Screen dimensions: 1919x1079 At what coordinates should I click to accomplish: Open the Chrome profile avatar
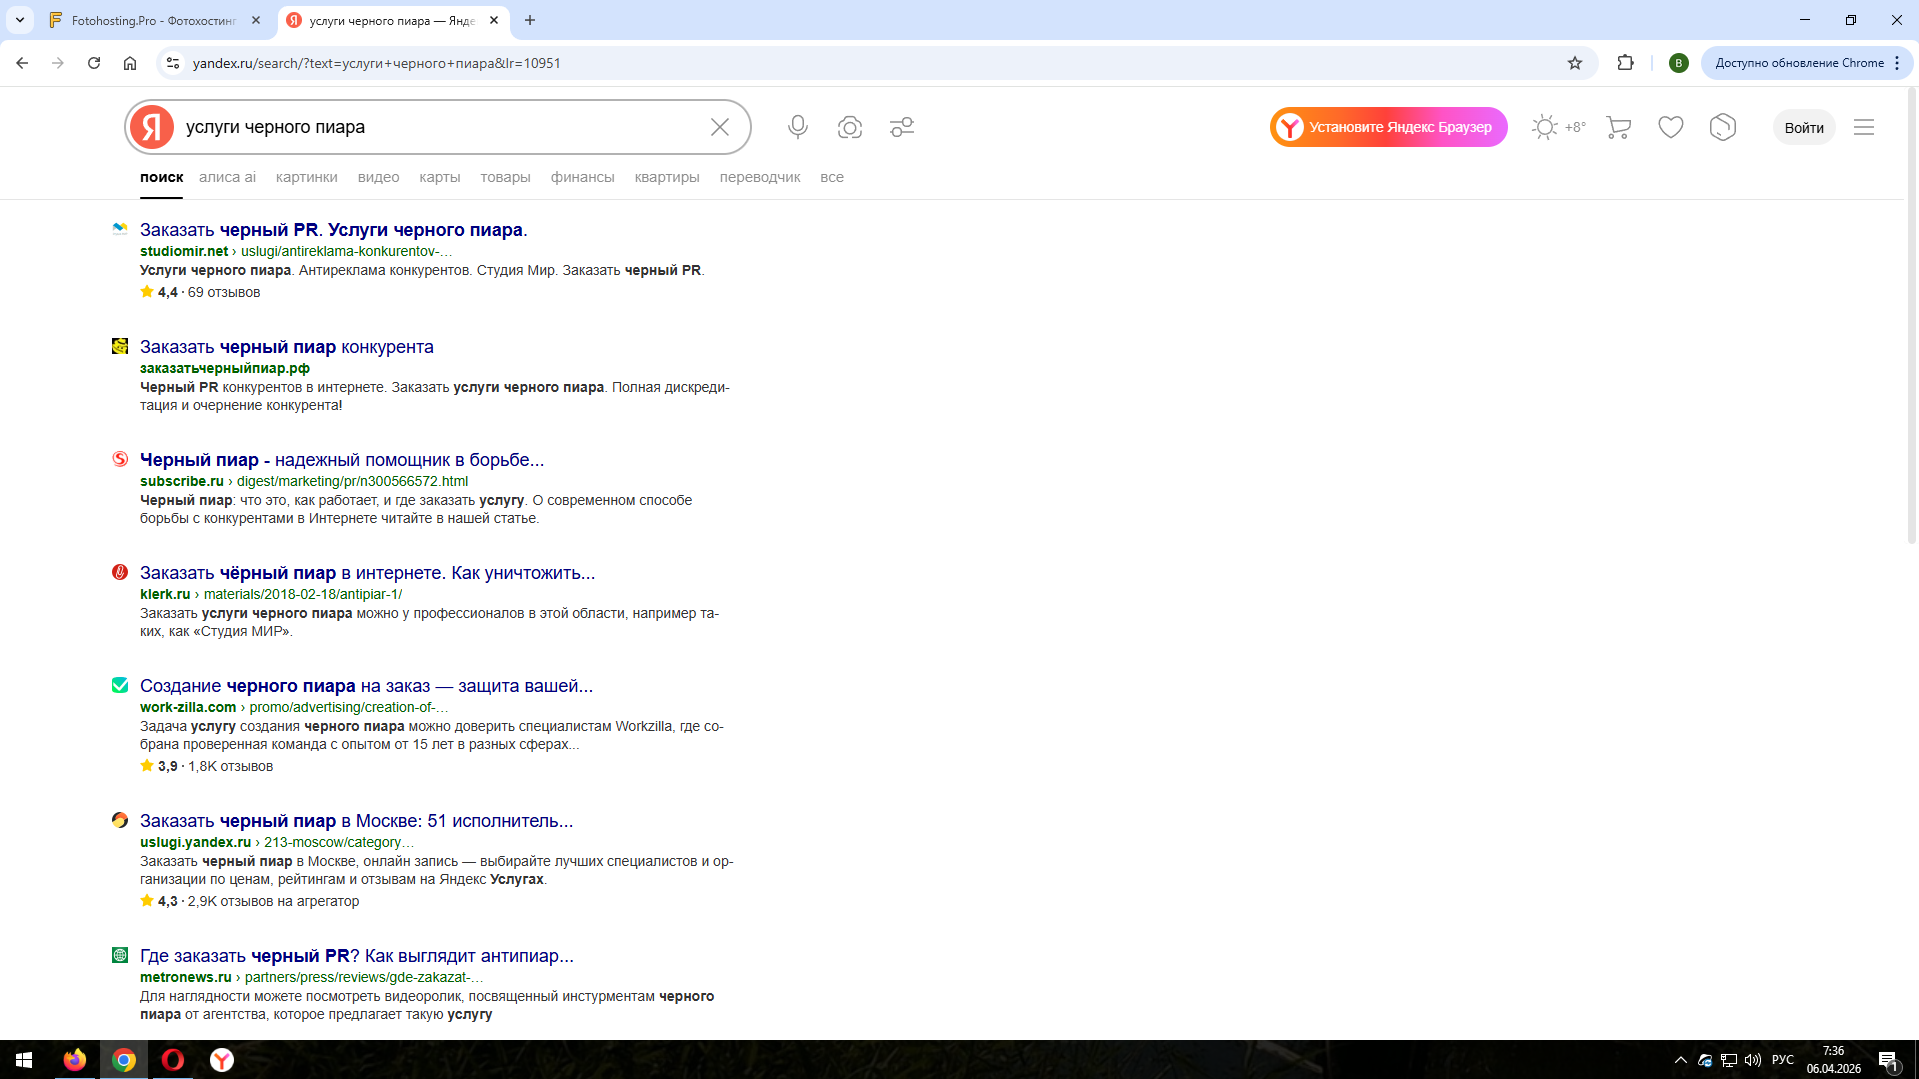(x=1679, y=63)
